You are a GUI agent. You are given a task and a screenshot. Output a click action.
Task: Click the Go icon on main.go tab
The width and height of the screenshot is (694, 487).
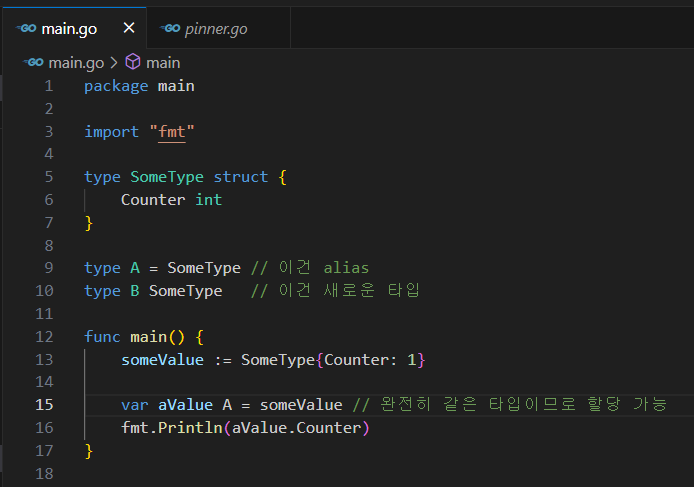coord(26,29)
